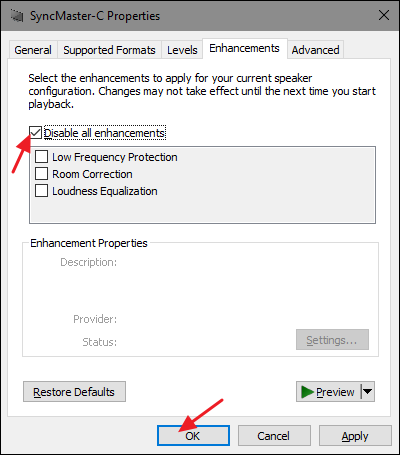Close the SyncMaster-C Properties dialog
The width and height of the screenshot is (400, 455).
coord(384,15)
